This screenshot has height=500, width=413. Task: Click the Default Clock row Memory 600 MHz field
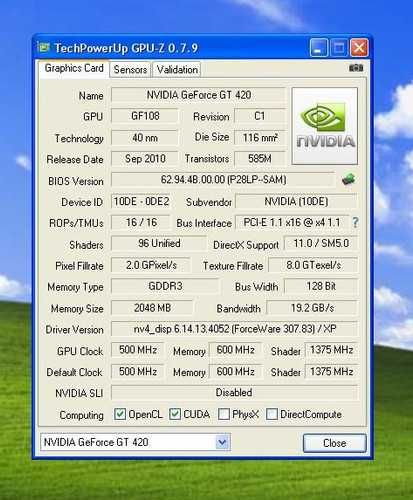click(235, 371)
